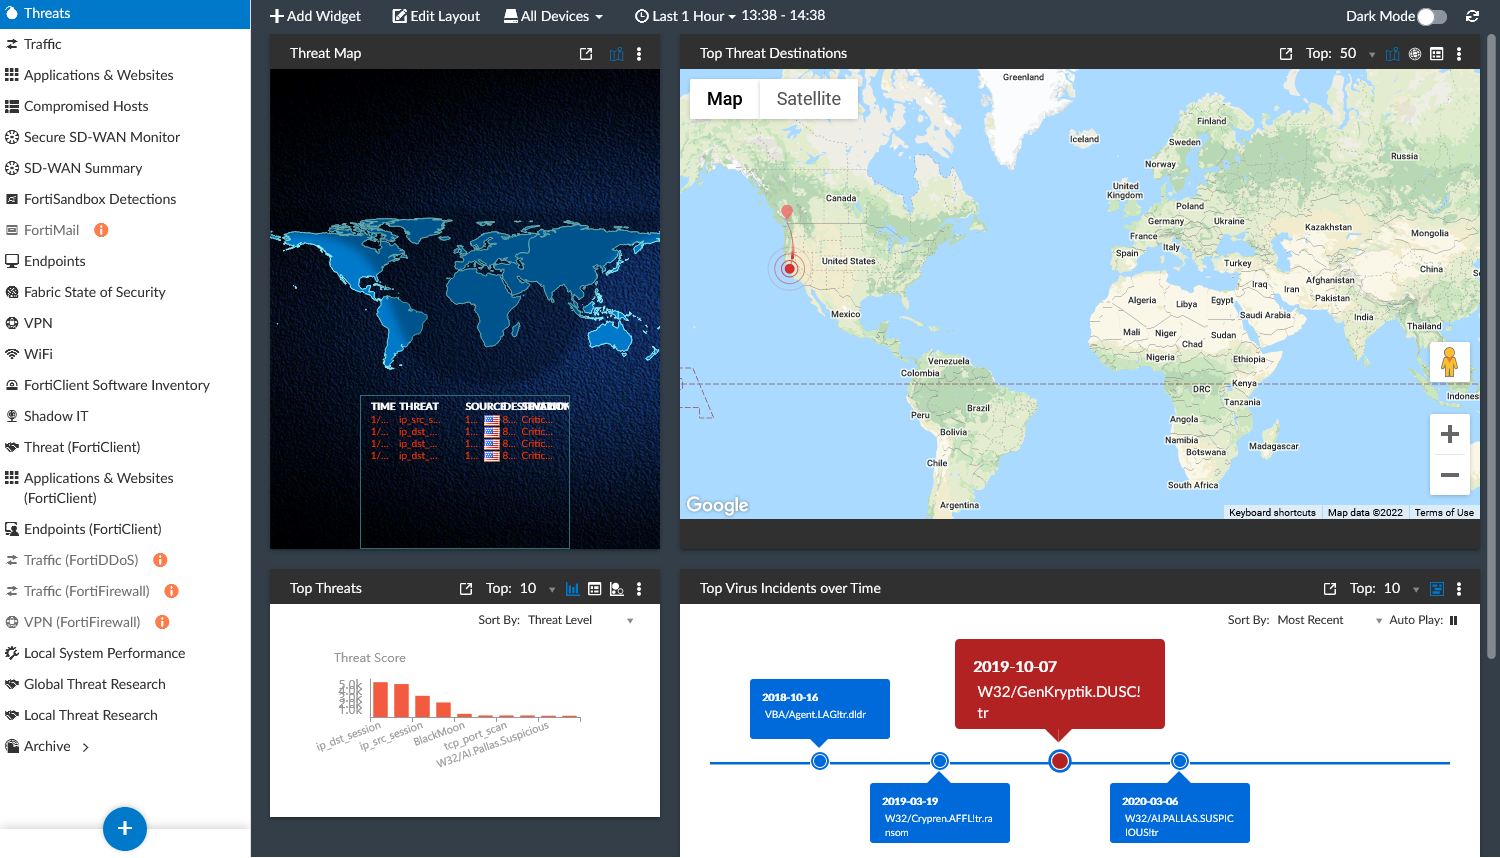The width and height of the screenshot is (1500, 858).
Task: Open the All Devices dropdown
Action: pyautogui.click(x=553, y=16)
